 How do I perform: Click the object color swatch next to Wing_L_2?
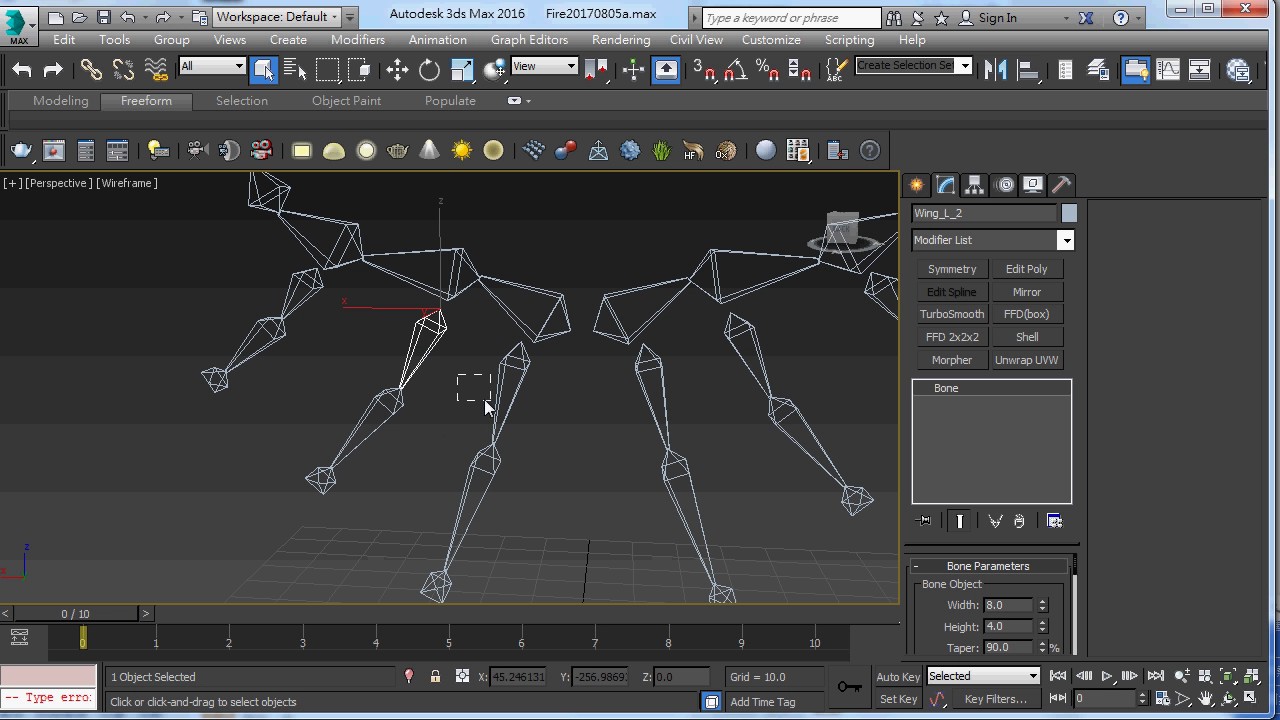click(x=1069, y=213)
